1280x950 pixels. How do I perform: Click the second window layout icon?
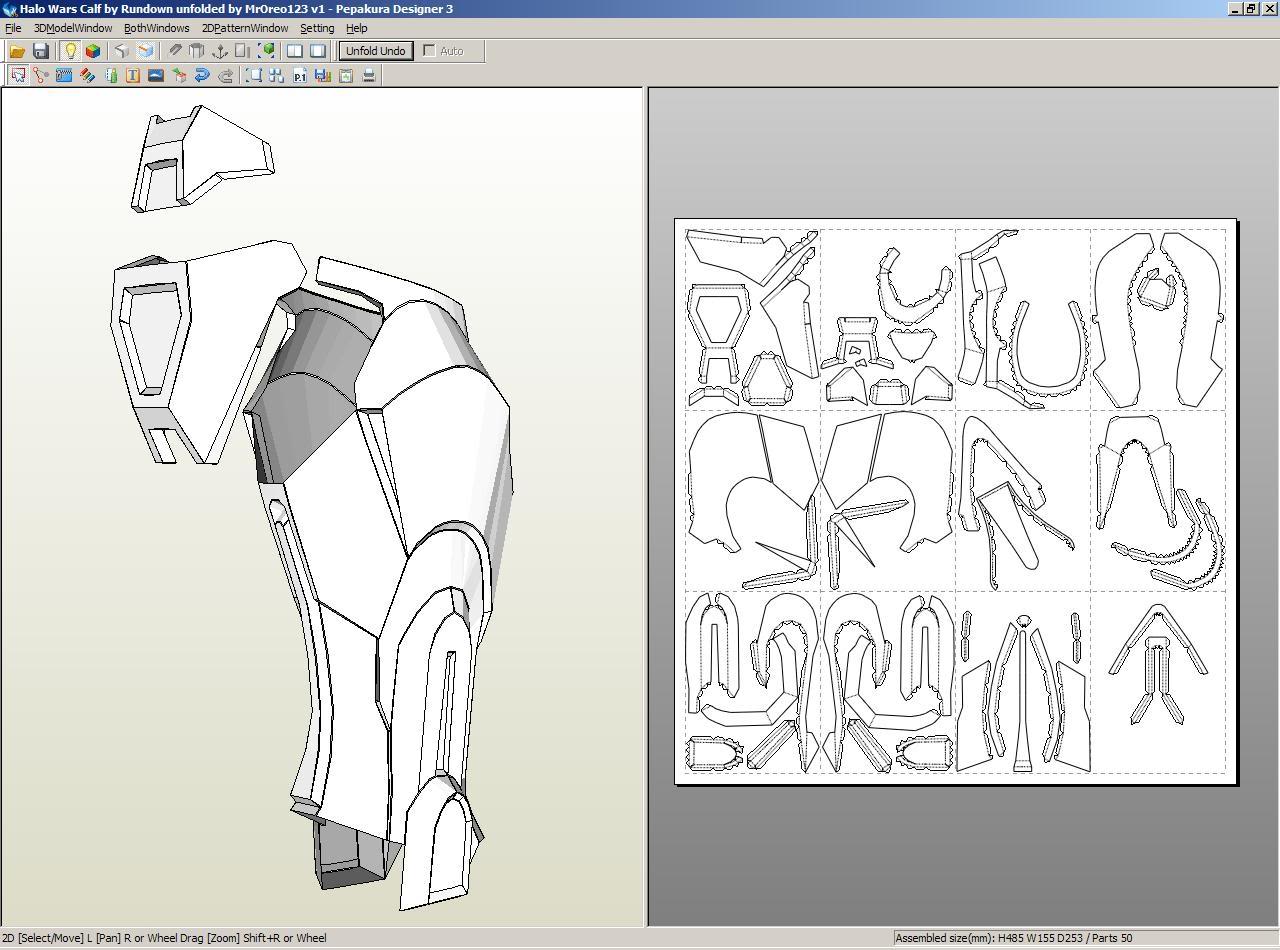click(318, 51)
